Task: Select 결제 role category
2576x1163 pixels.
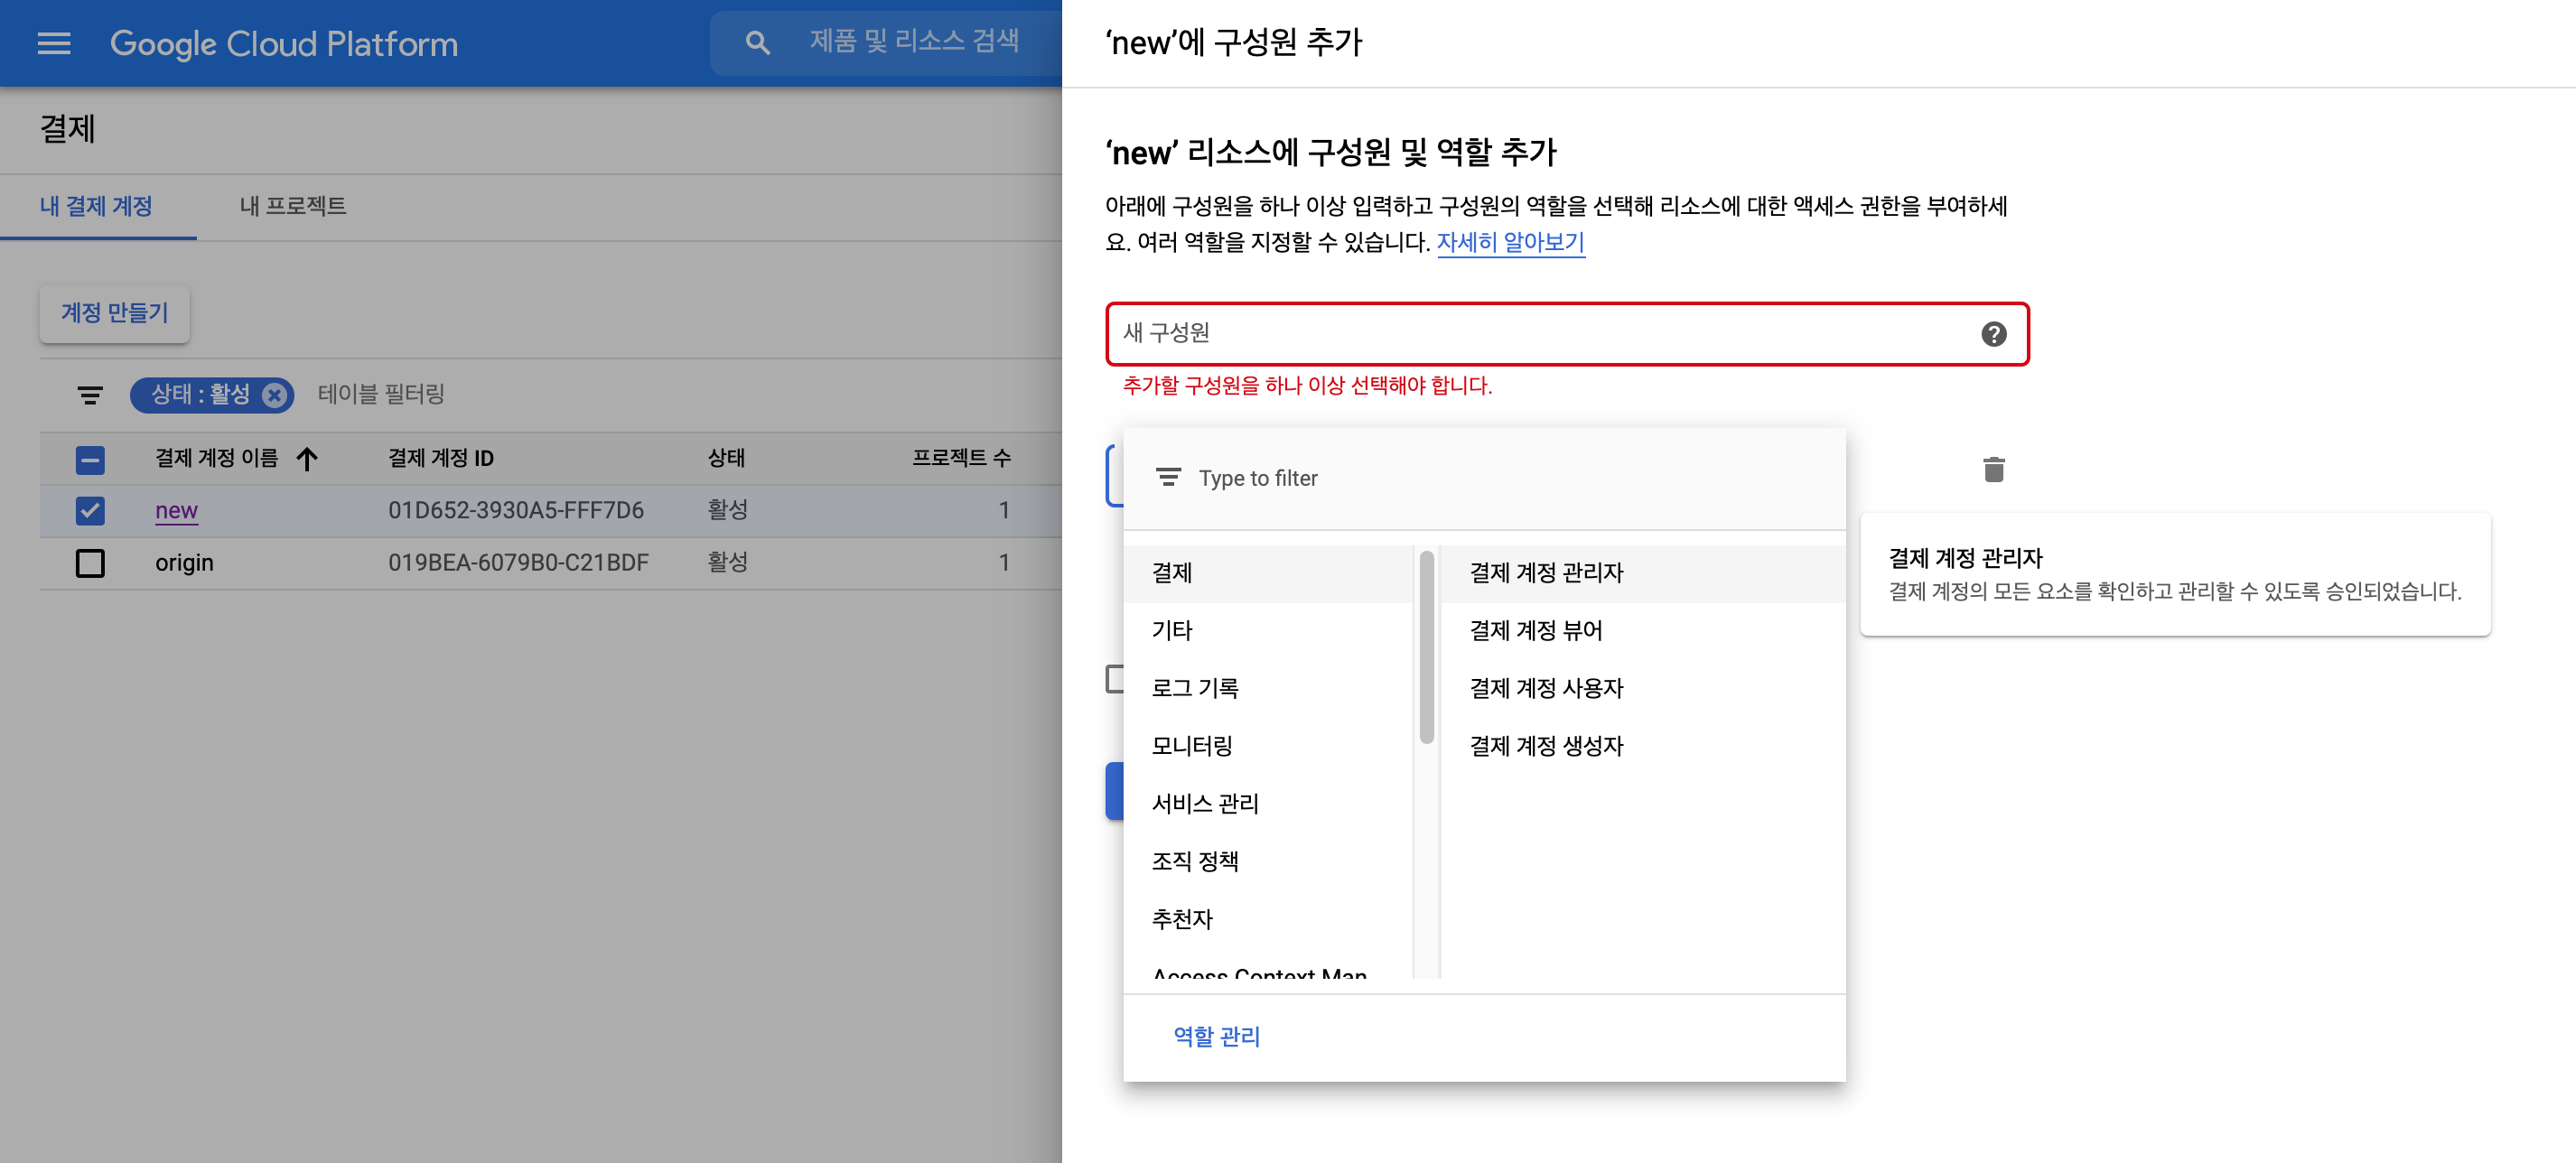Action: tap(1268, 573)
